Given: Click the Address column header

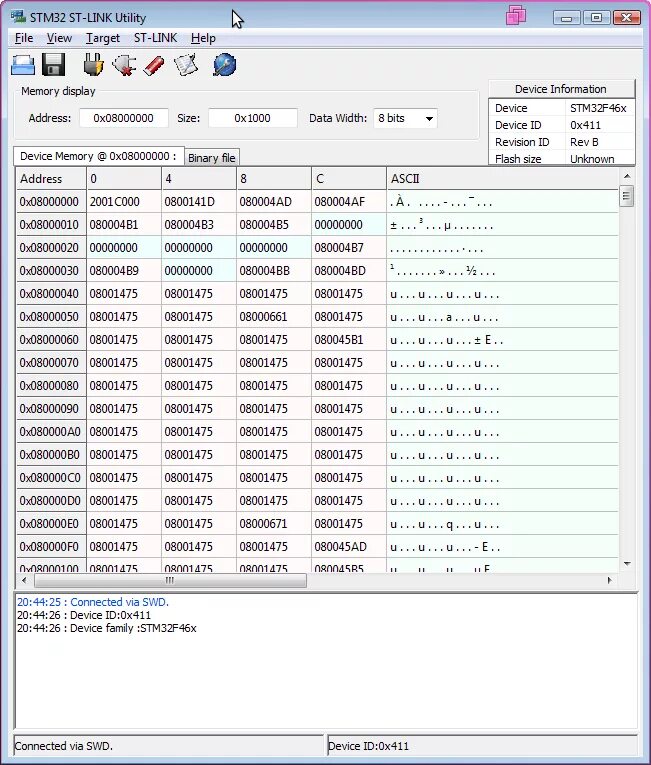Looking at the screenshot, I should click(51, 179).
